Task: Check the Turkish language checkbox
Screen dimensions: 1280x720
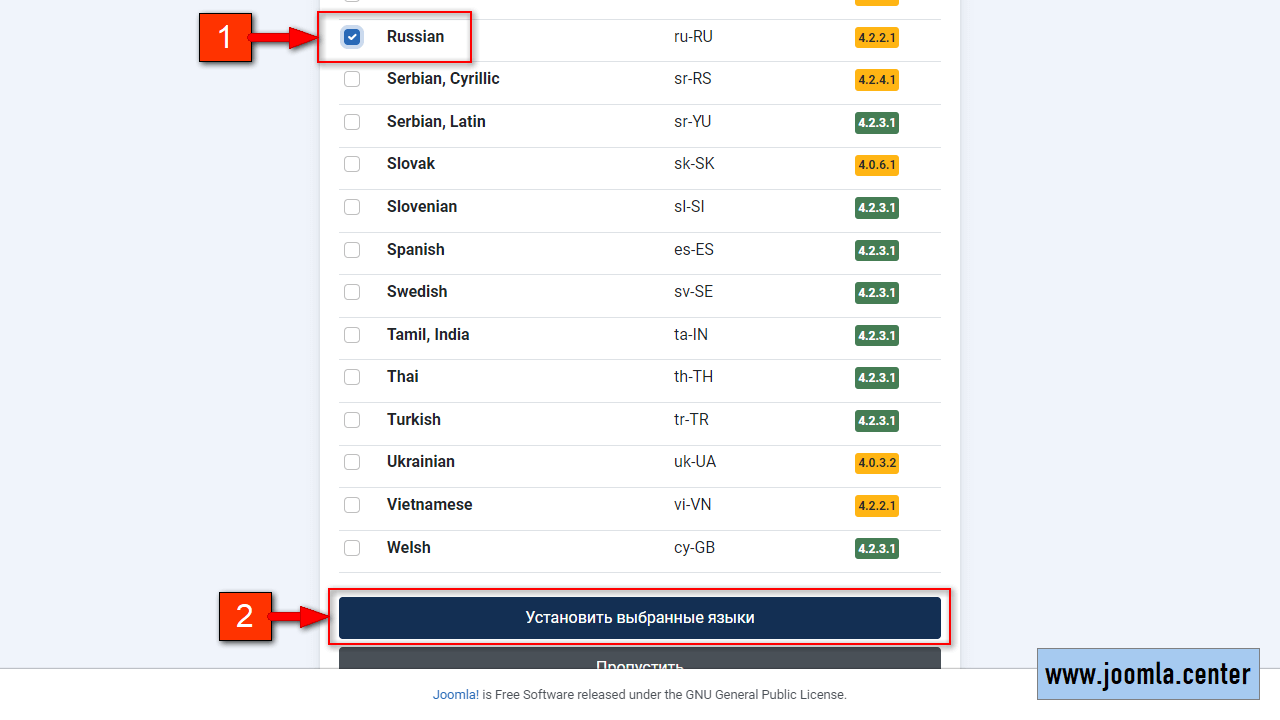Action: tap(352, 420)
